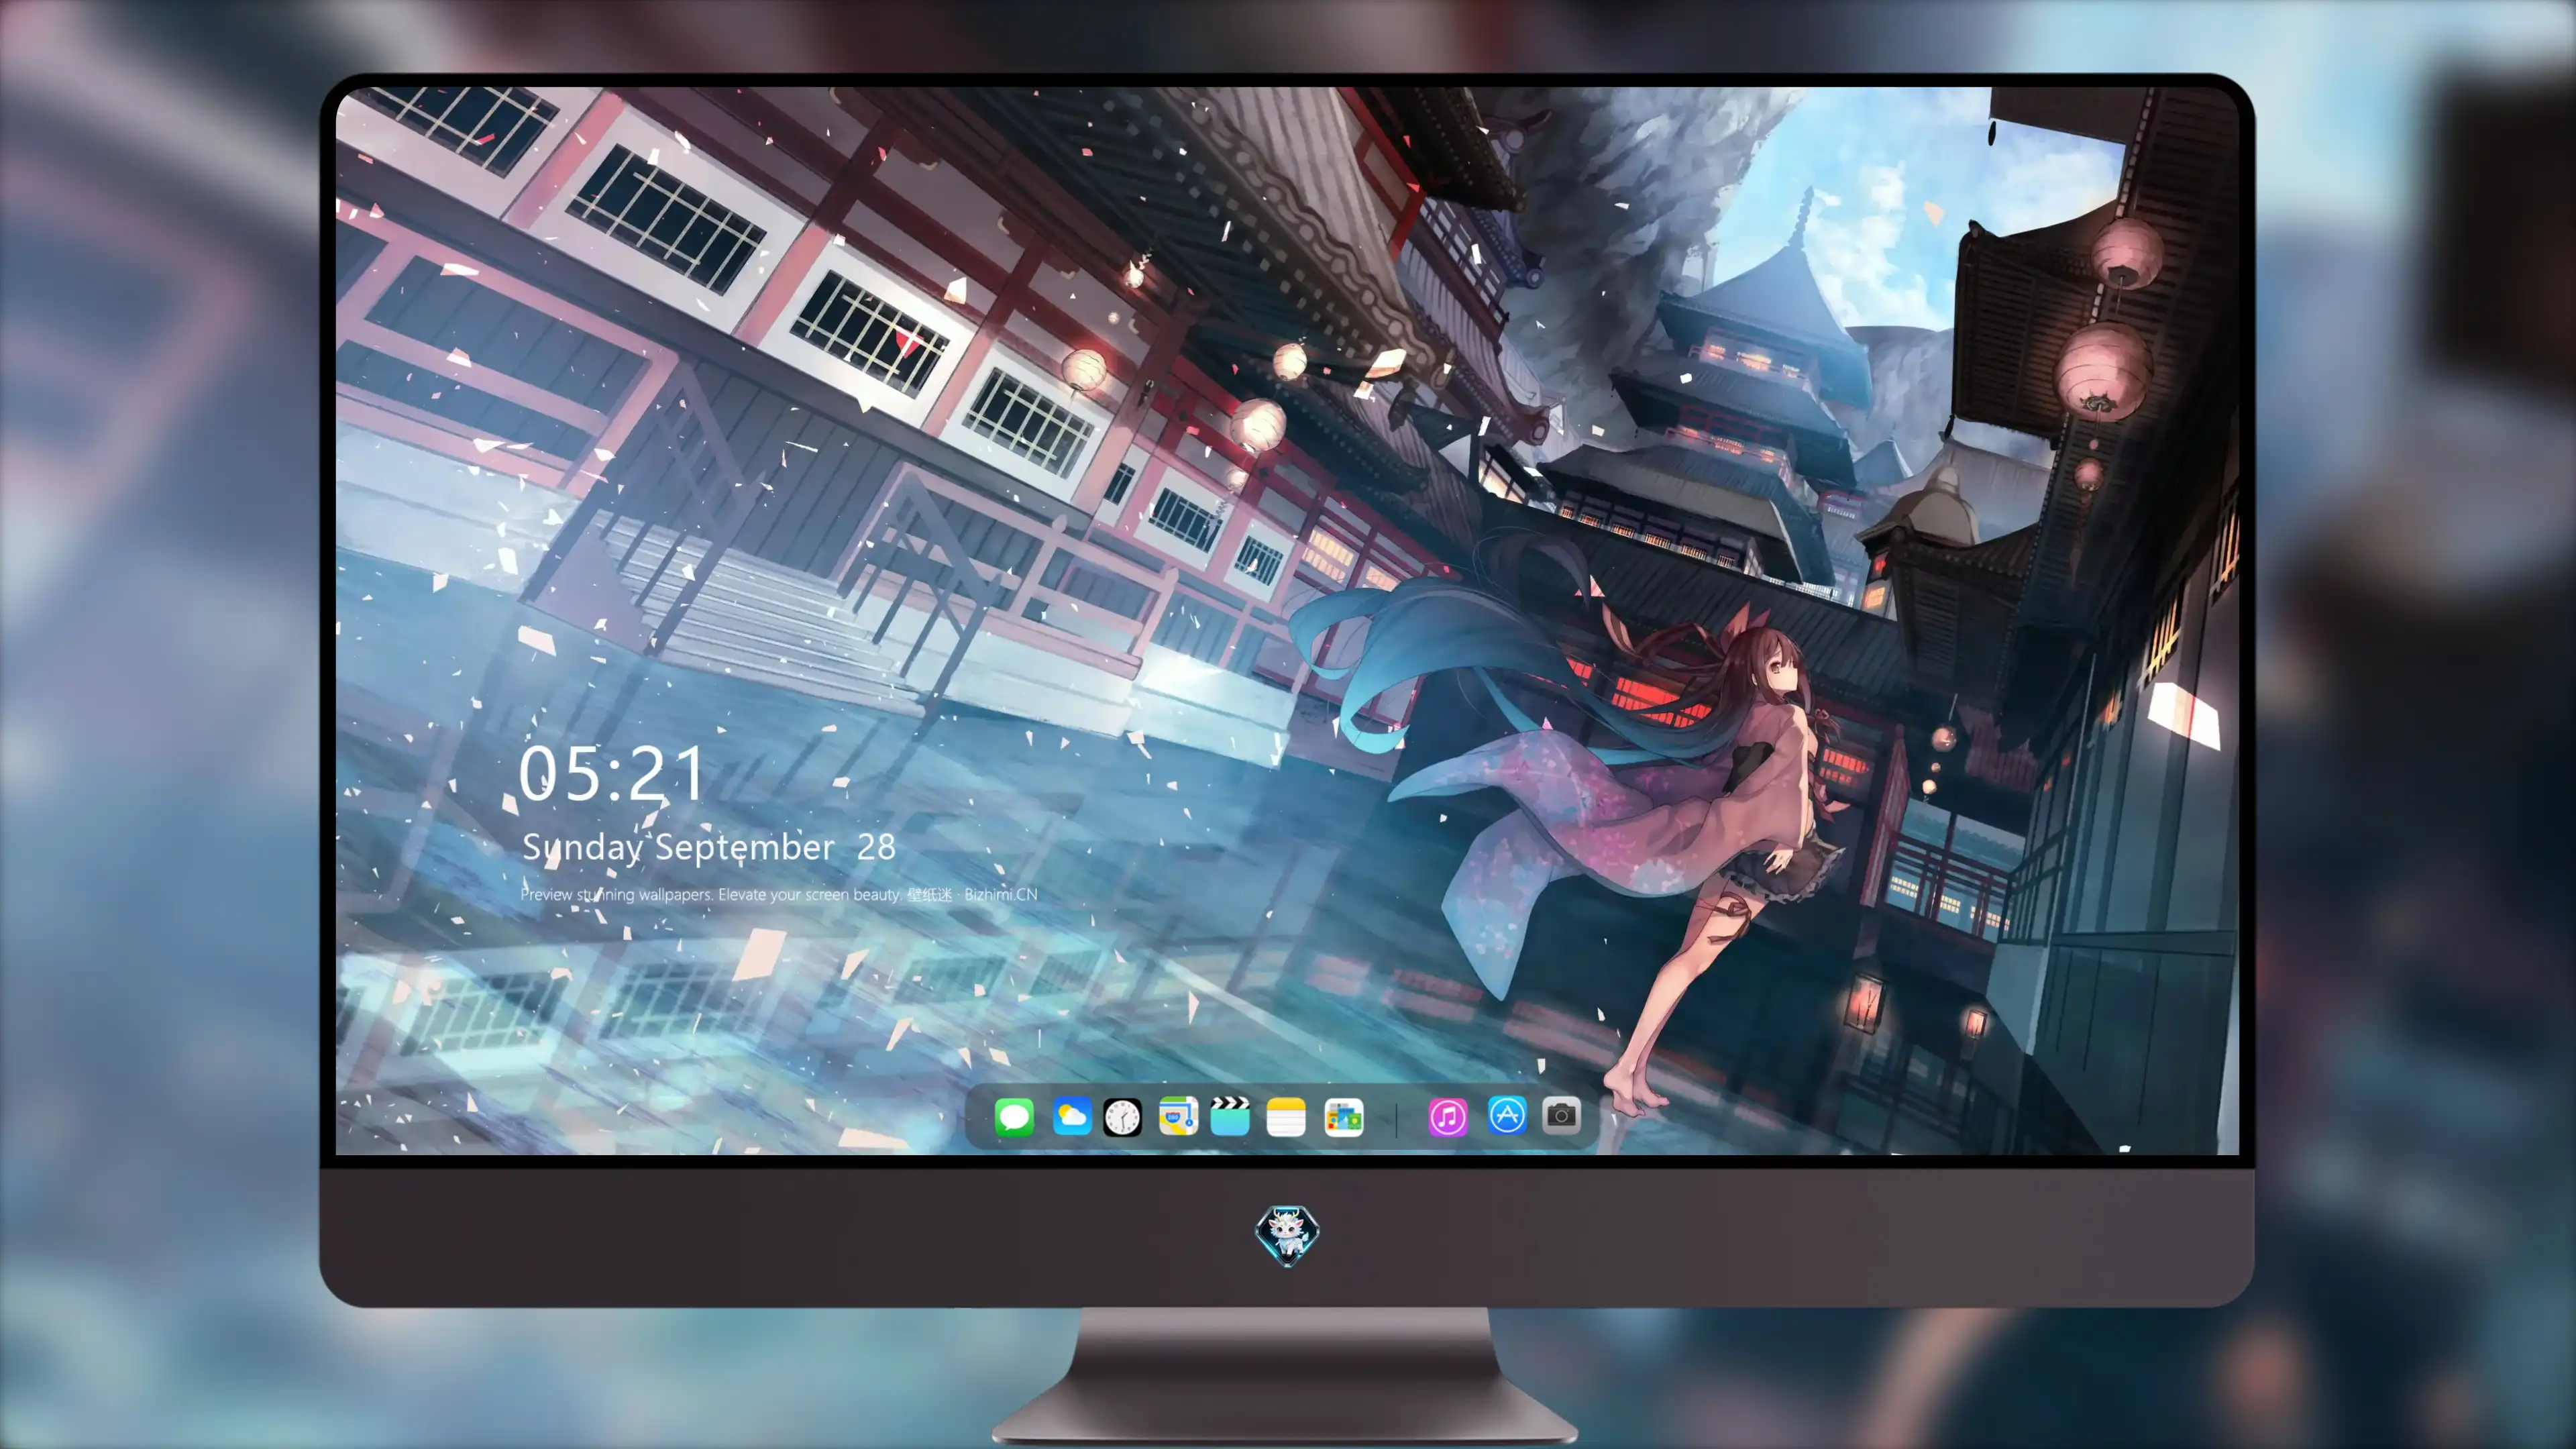Click the Sunday September 28 date text
The width and height of the screenshot is (2576, 1449).
point(708,847)
